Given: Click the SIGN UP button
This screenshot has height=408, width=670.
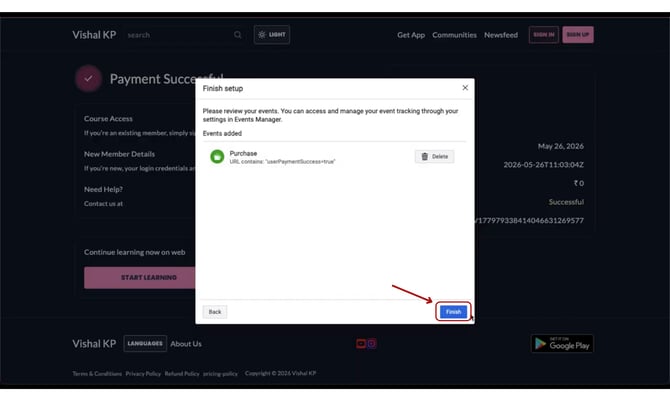Looking at the screenshot, I should tap(578, 35).
